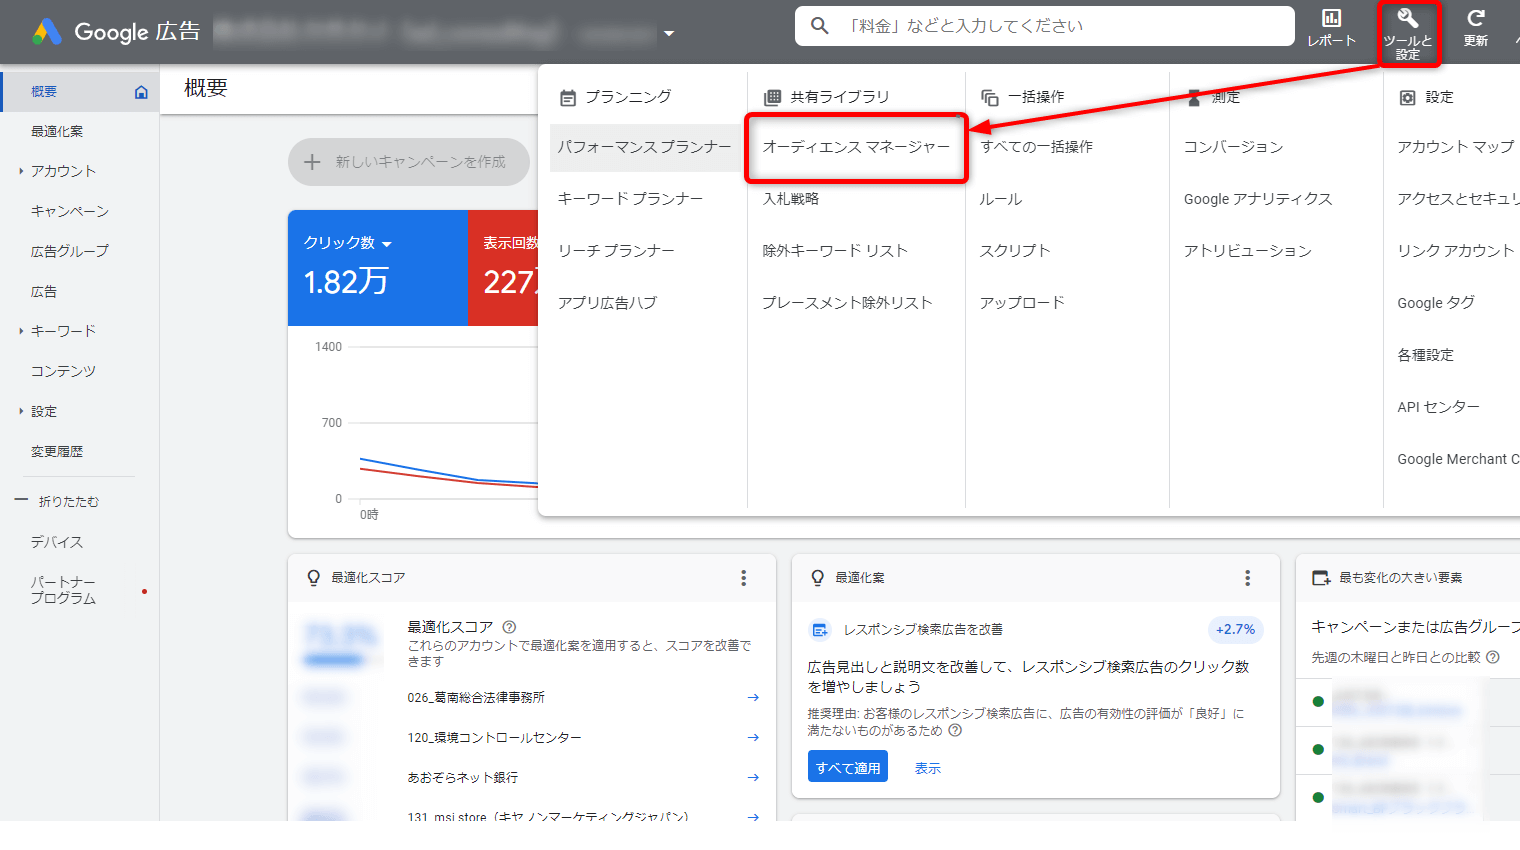This screenshot has height=850, width=1520.
Task: Click arrow beside 120_環境コントロールセンター
Action: click(753, 738)
